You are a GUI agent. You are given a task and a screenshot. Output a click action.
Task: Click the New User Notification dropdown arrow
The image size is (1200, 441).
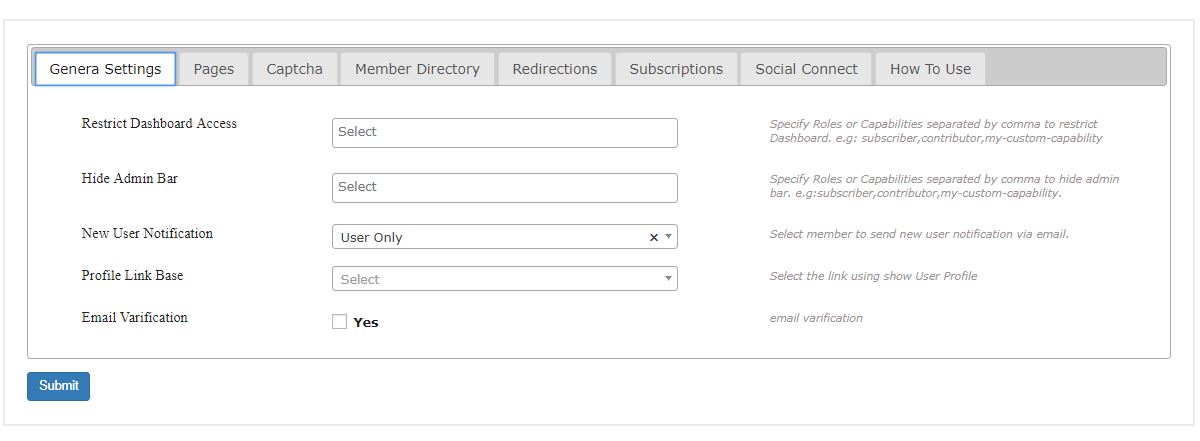(x=669, y=237)
